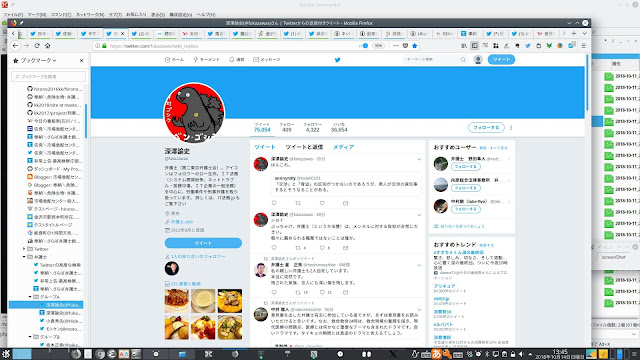Toggle the sidebar icon in Firefox toolbar
Image resolution: width=640 pixels, height=360 pixels.
pos(474,46)
